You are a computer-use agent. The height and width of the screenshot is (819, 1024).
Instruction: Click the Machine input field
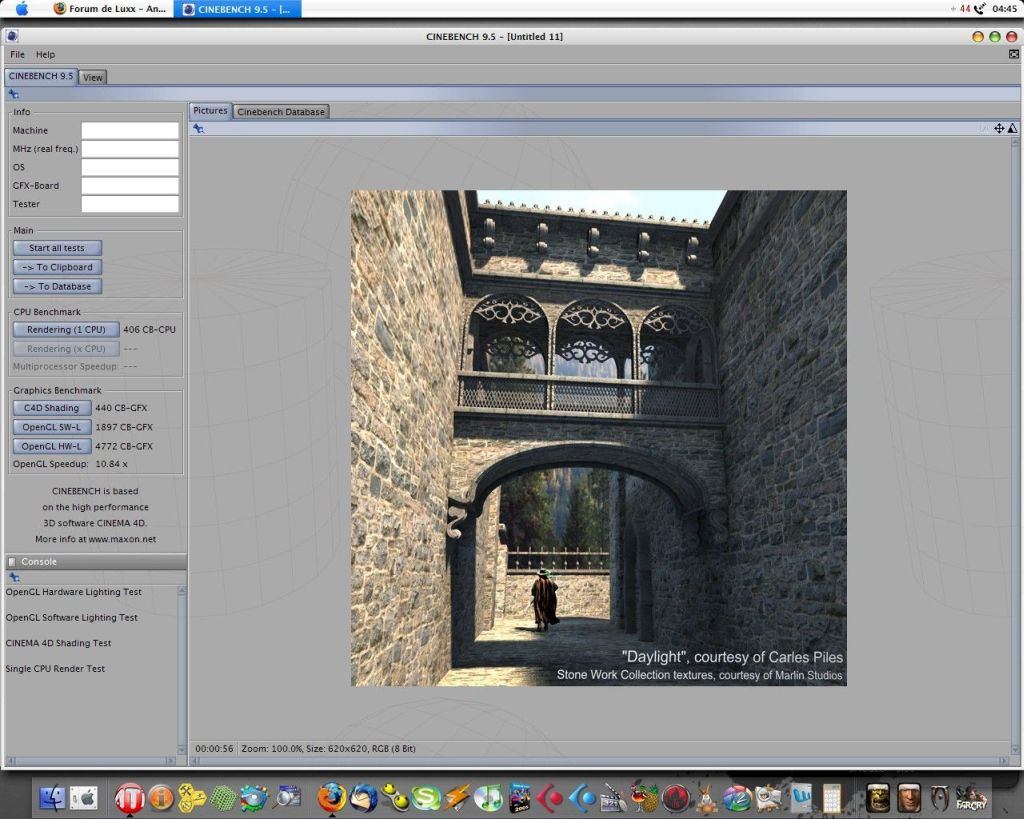130,131
